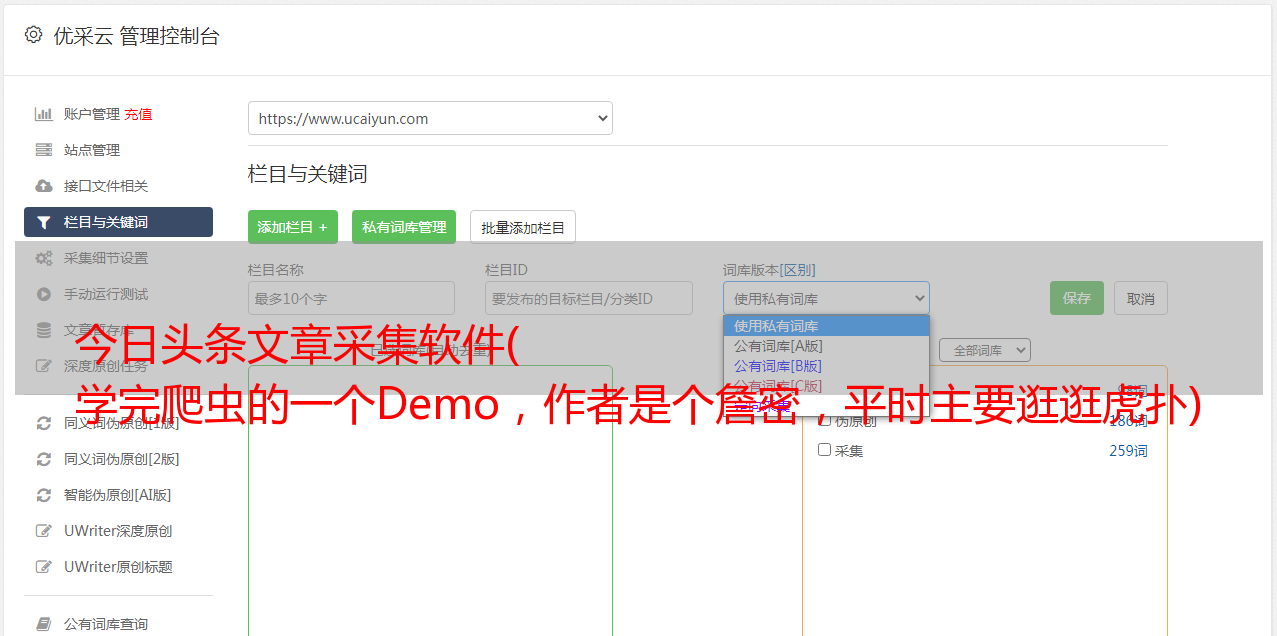1277x636 pixels.
Task: Click the filter icon of 栏目与关键词
Action: point(44,222)
